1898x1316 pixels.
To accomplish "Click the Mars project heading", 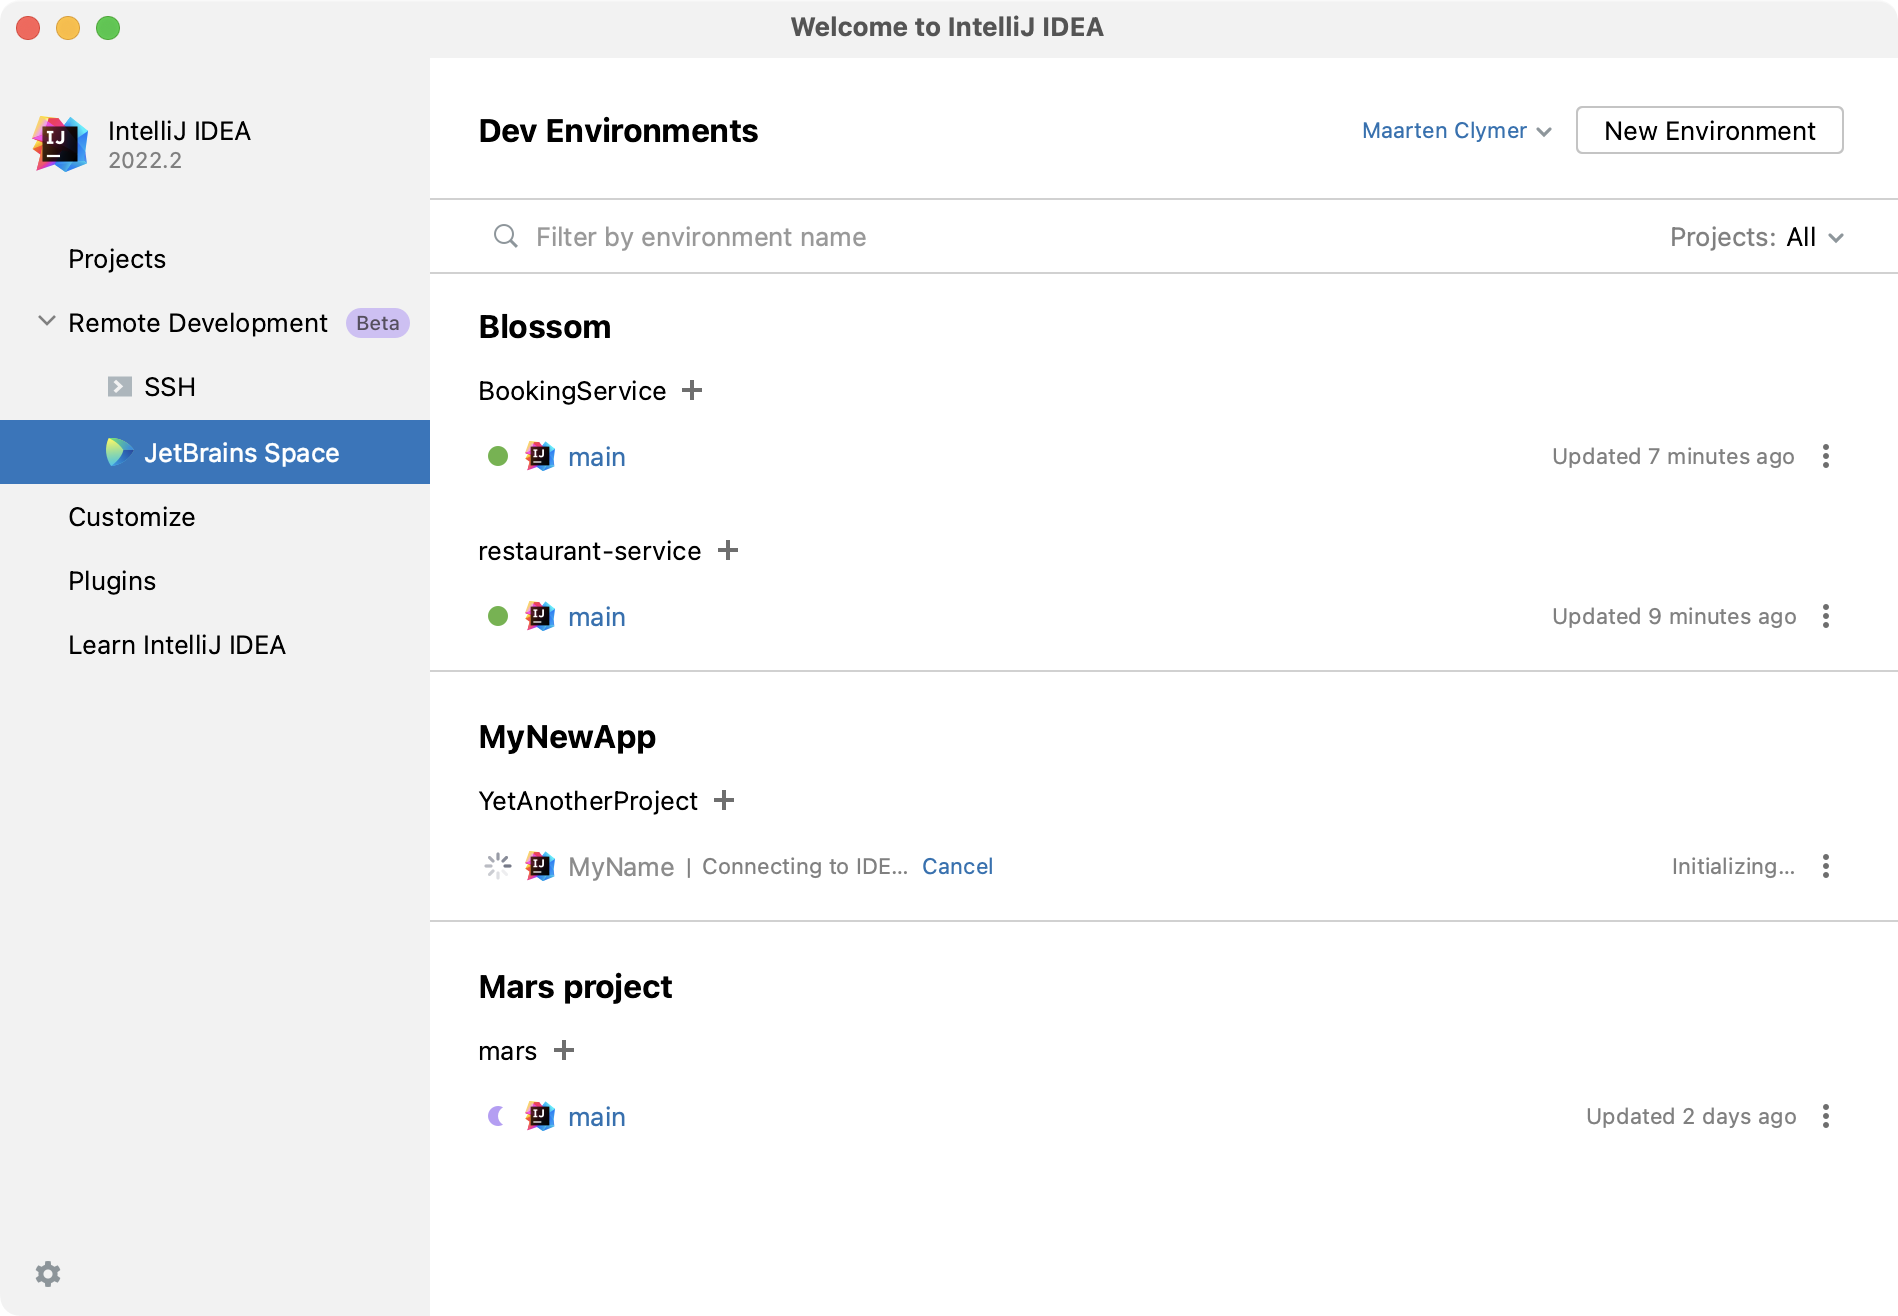I will [576, 987].
